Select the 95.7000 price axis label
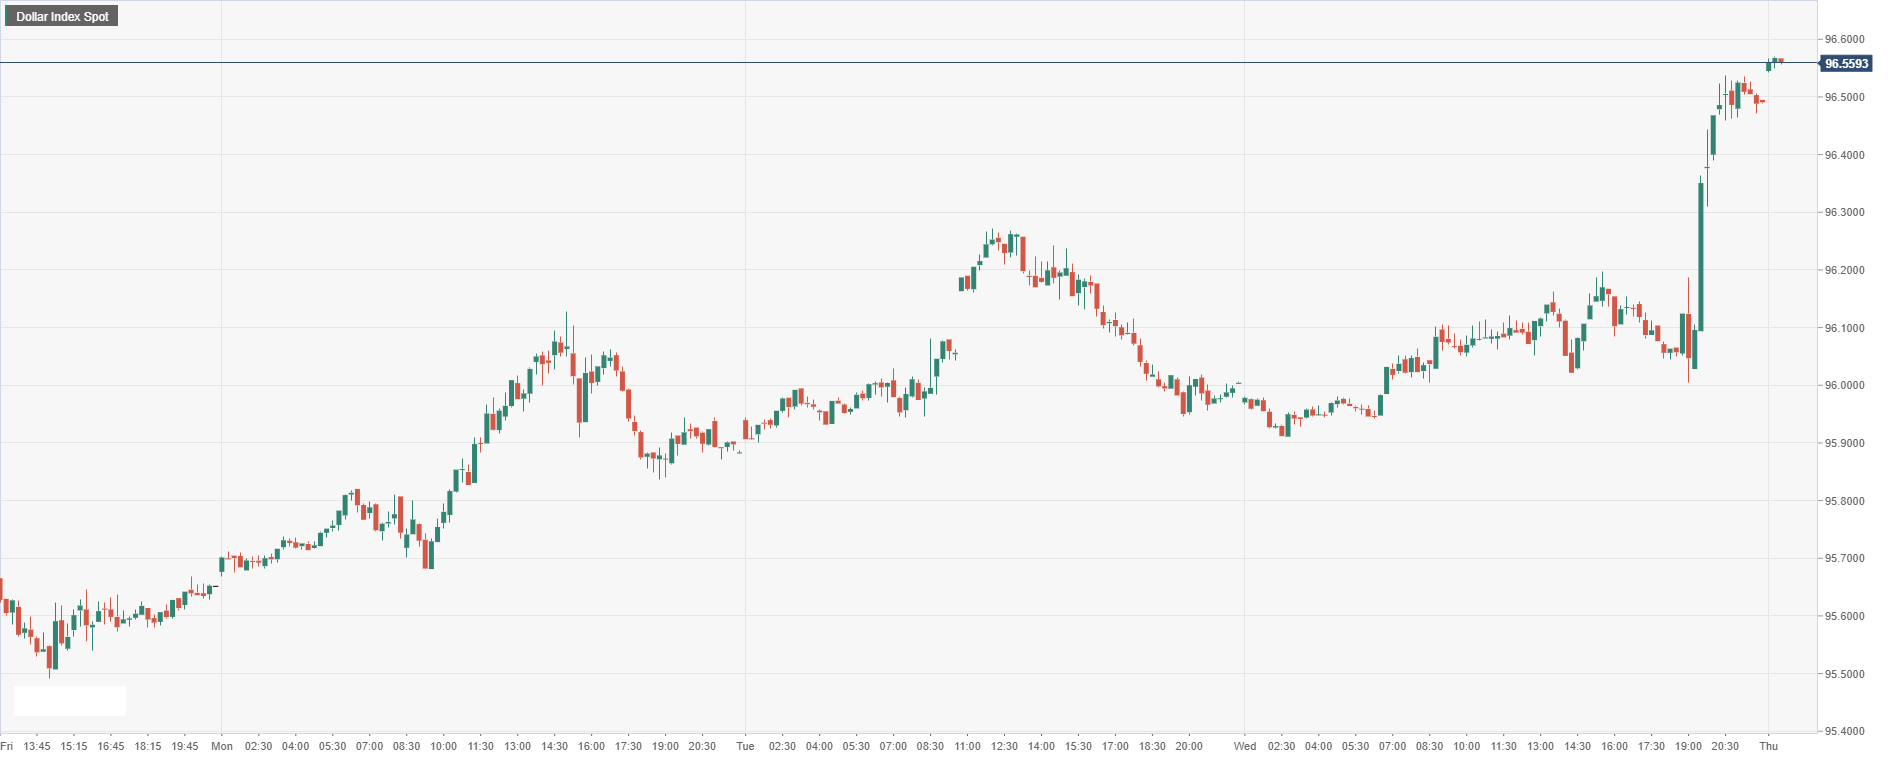This screenshot has height=759, width=1888. [1844, 558]
